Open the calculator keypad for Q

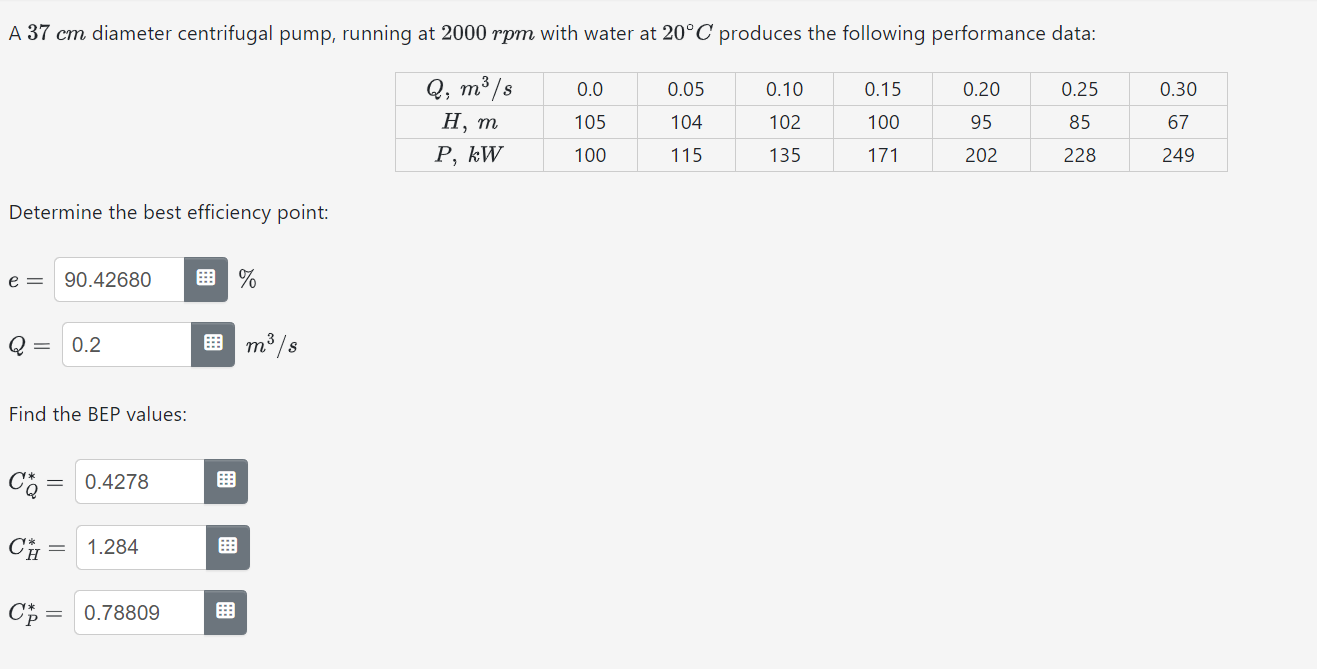coord(212,344)
